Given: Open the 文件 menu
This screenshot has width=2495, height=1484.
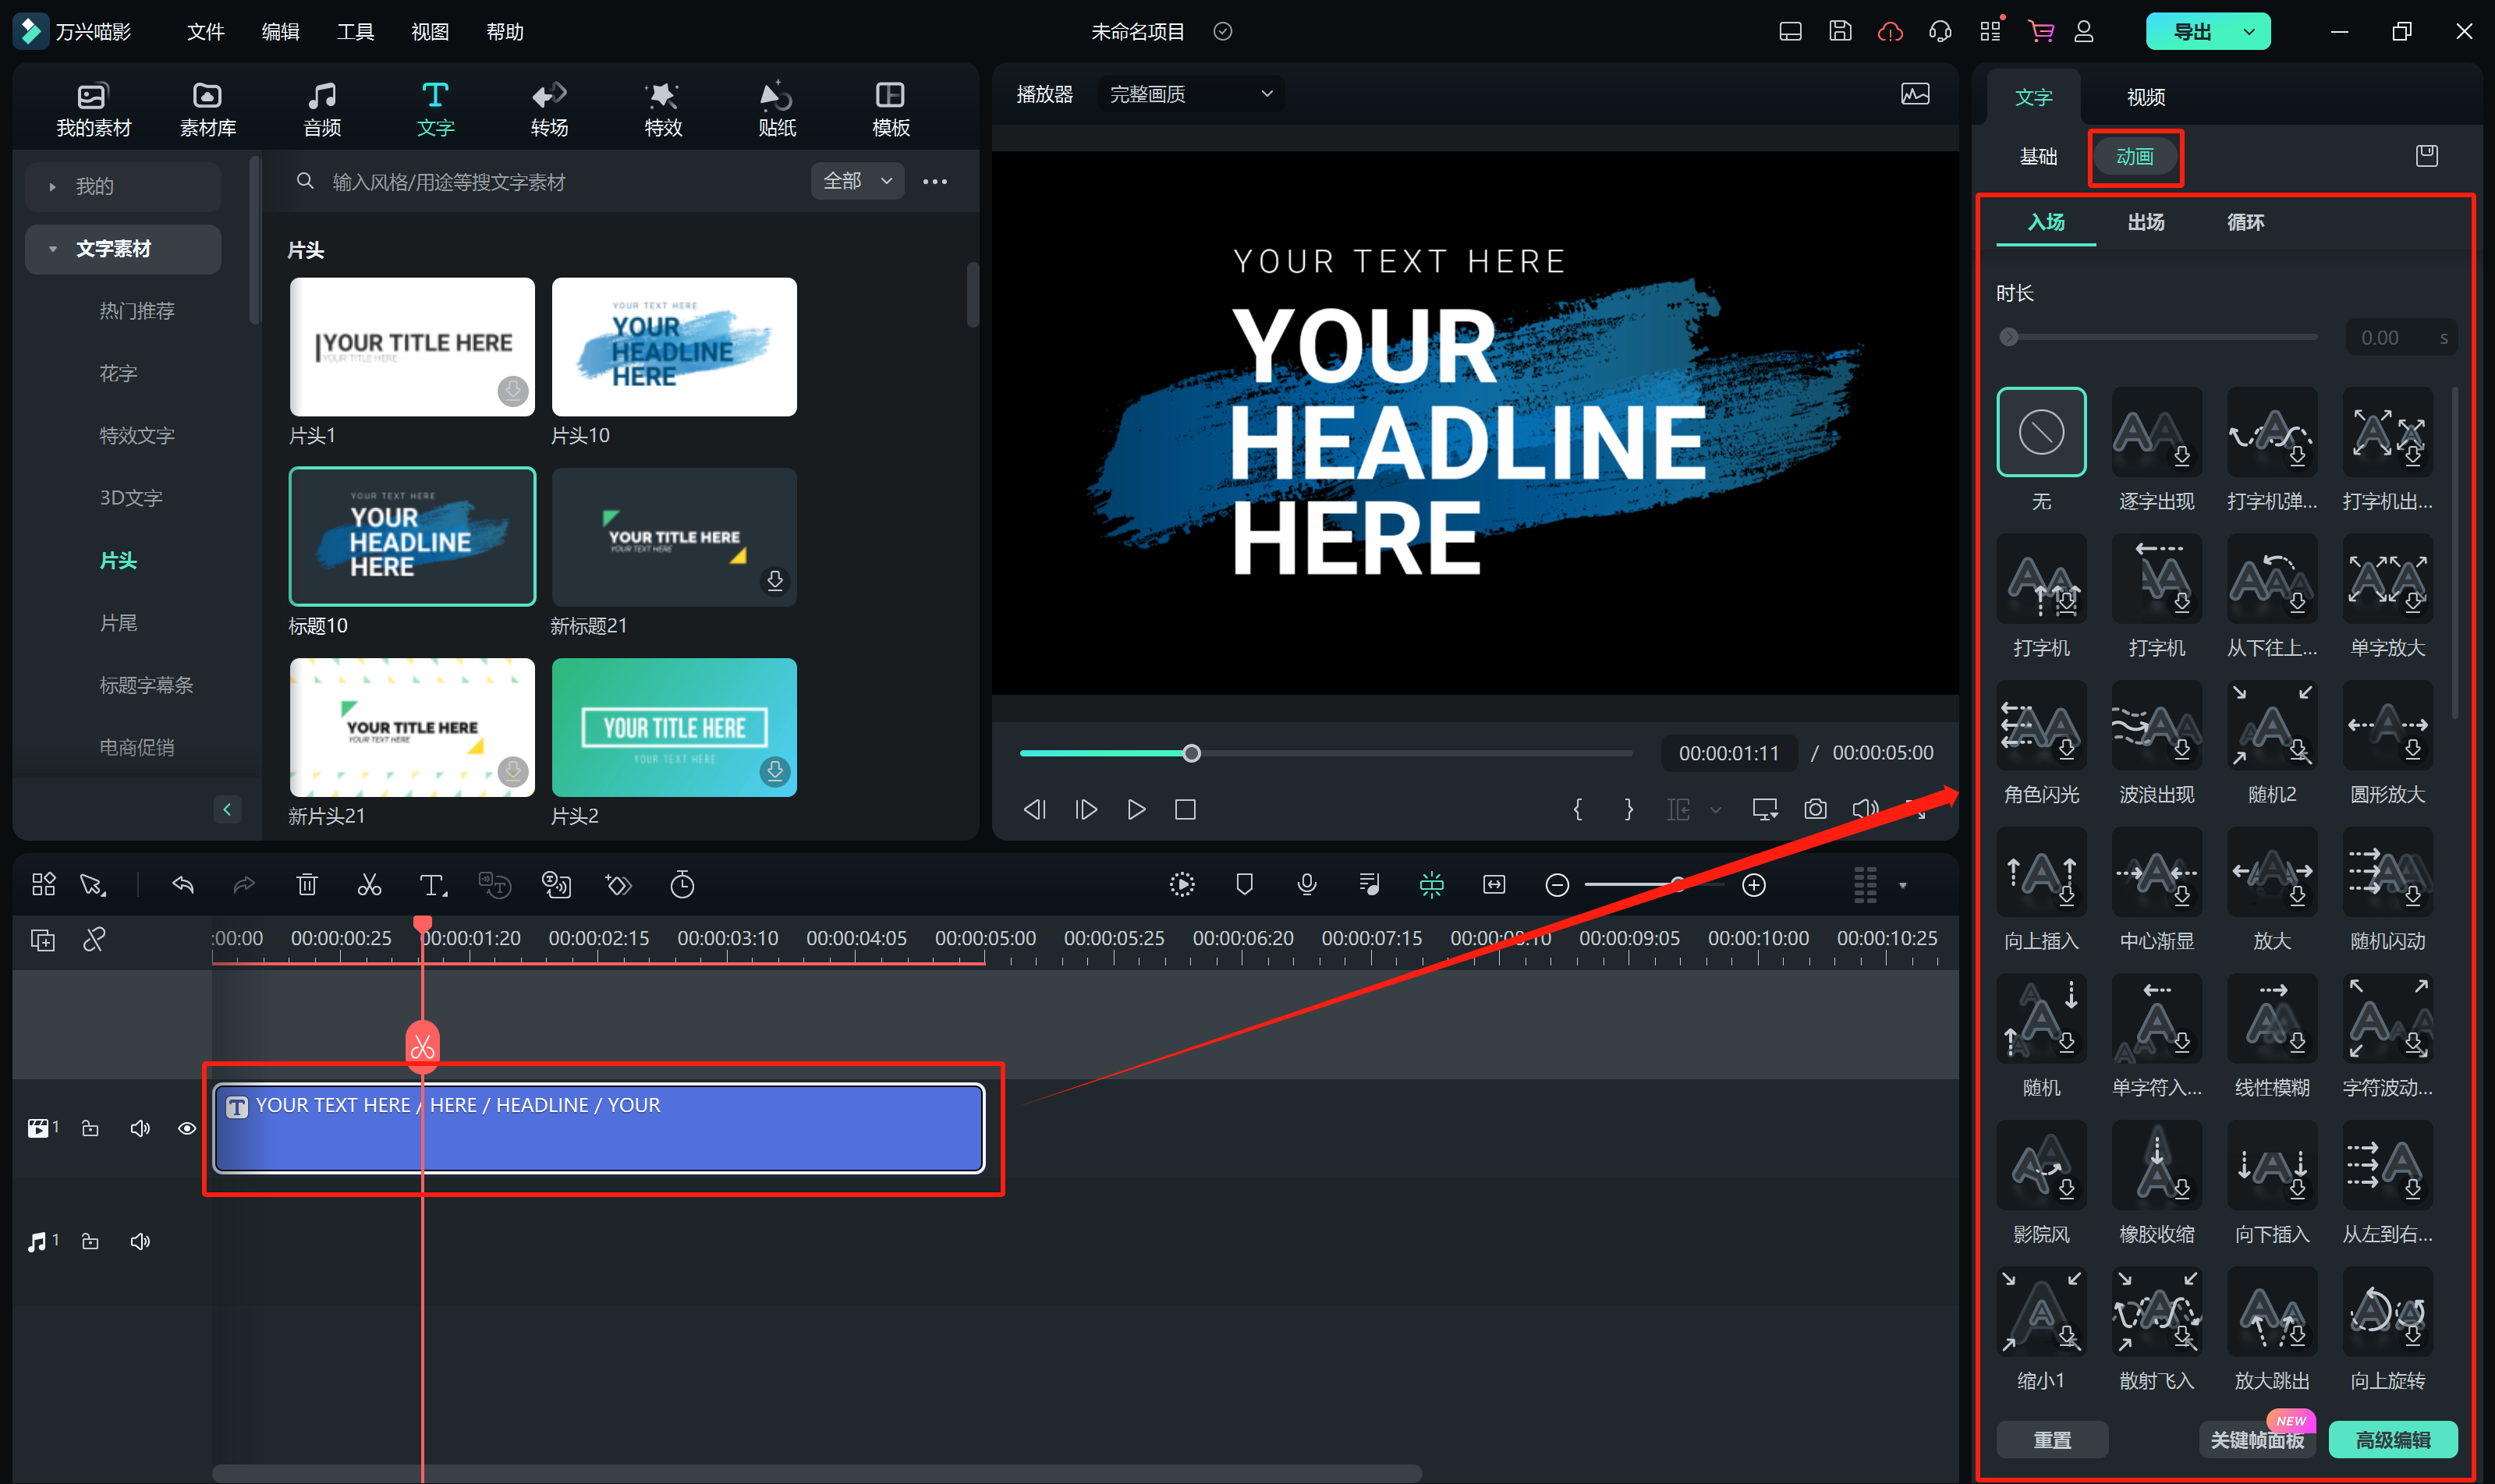Looking at the screenshot, I should (x=205, y=32).
